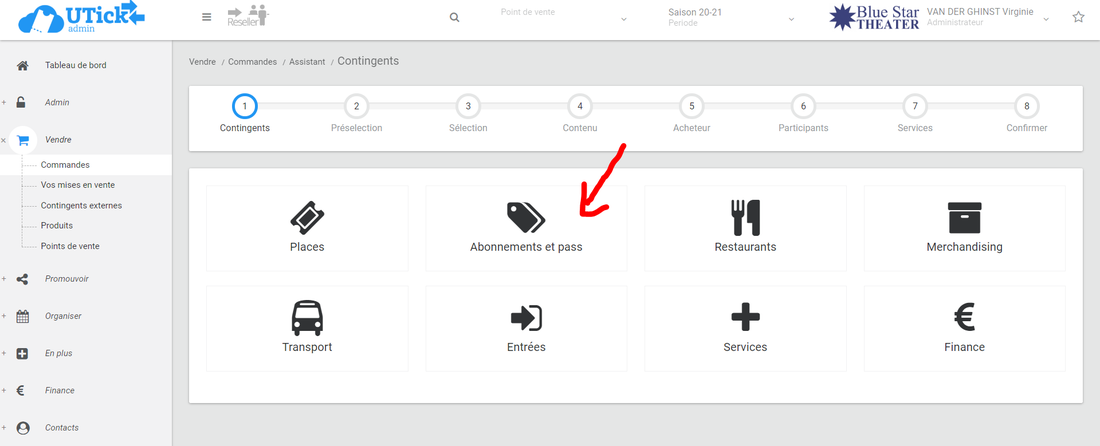The width and height of the screenshot is (1100, 446).
Task: Click the Entrées sign-in arrow icon
Action: coord(526,318)
